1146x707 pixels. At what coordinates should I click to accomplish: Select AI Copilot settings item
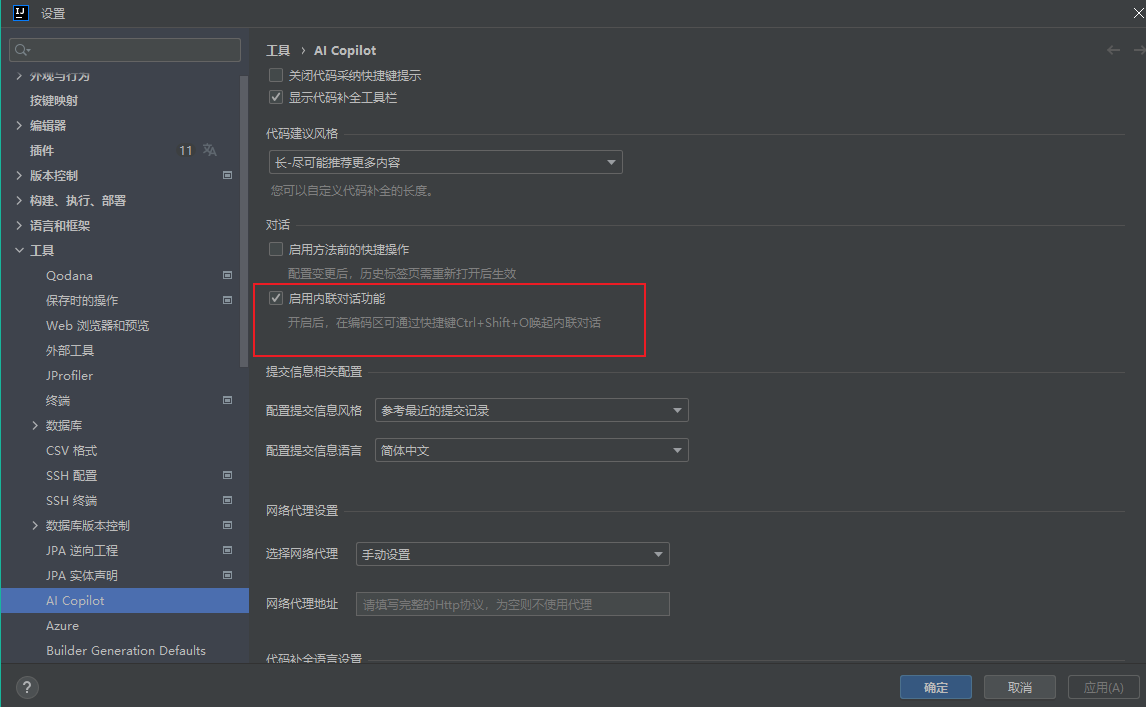pyautogui.click(x=125, y=600)
